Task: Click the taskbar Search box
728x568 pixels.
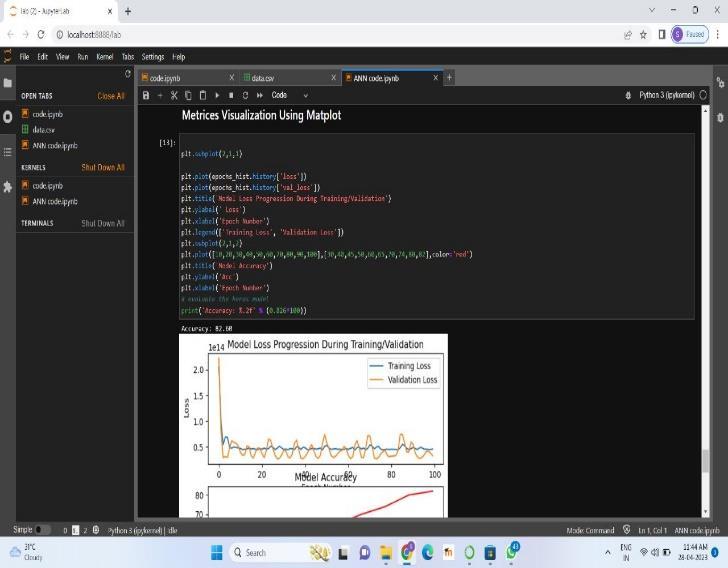Action: 280,553
